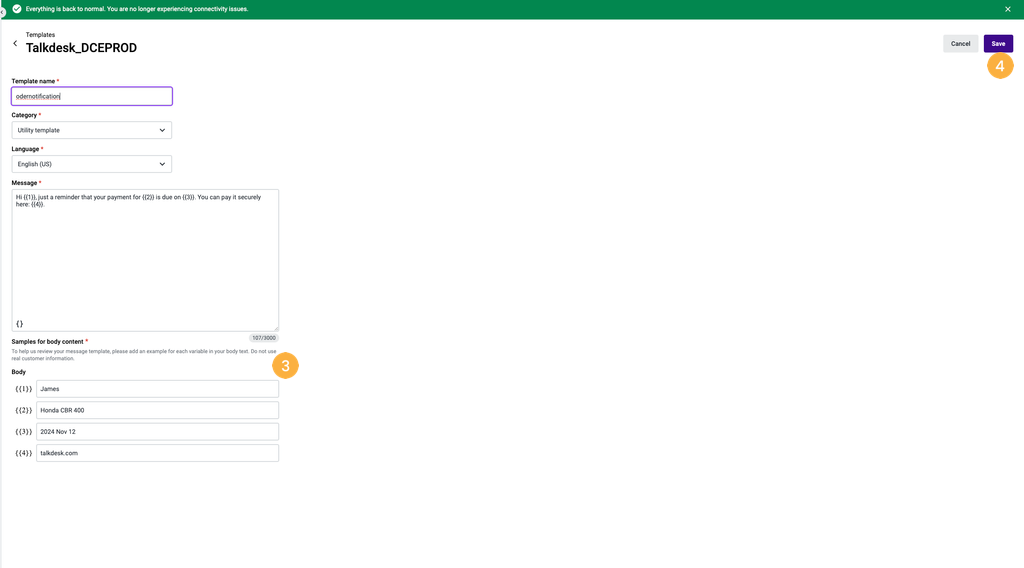The image size is (1024, 568).
Task: Go back using the arrow beside Templates
Action: [15, 43]
